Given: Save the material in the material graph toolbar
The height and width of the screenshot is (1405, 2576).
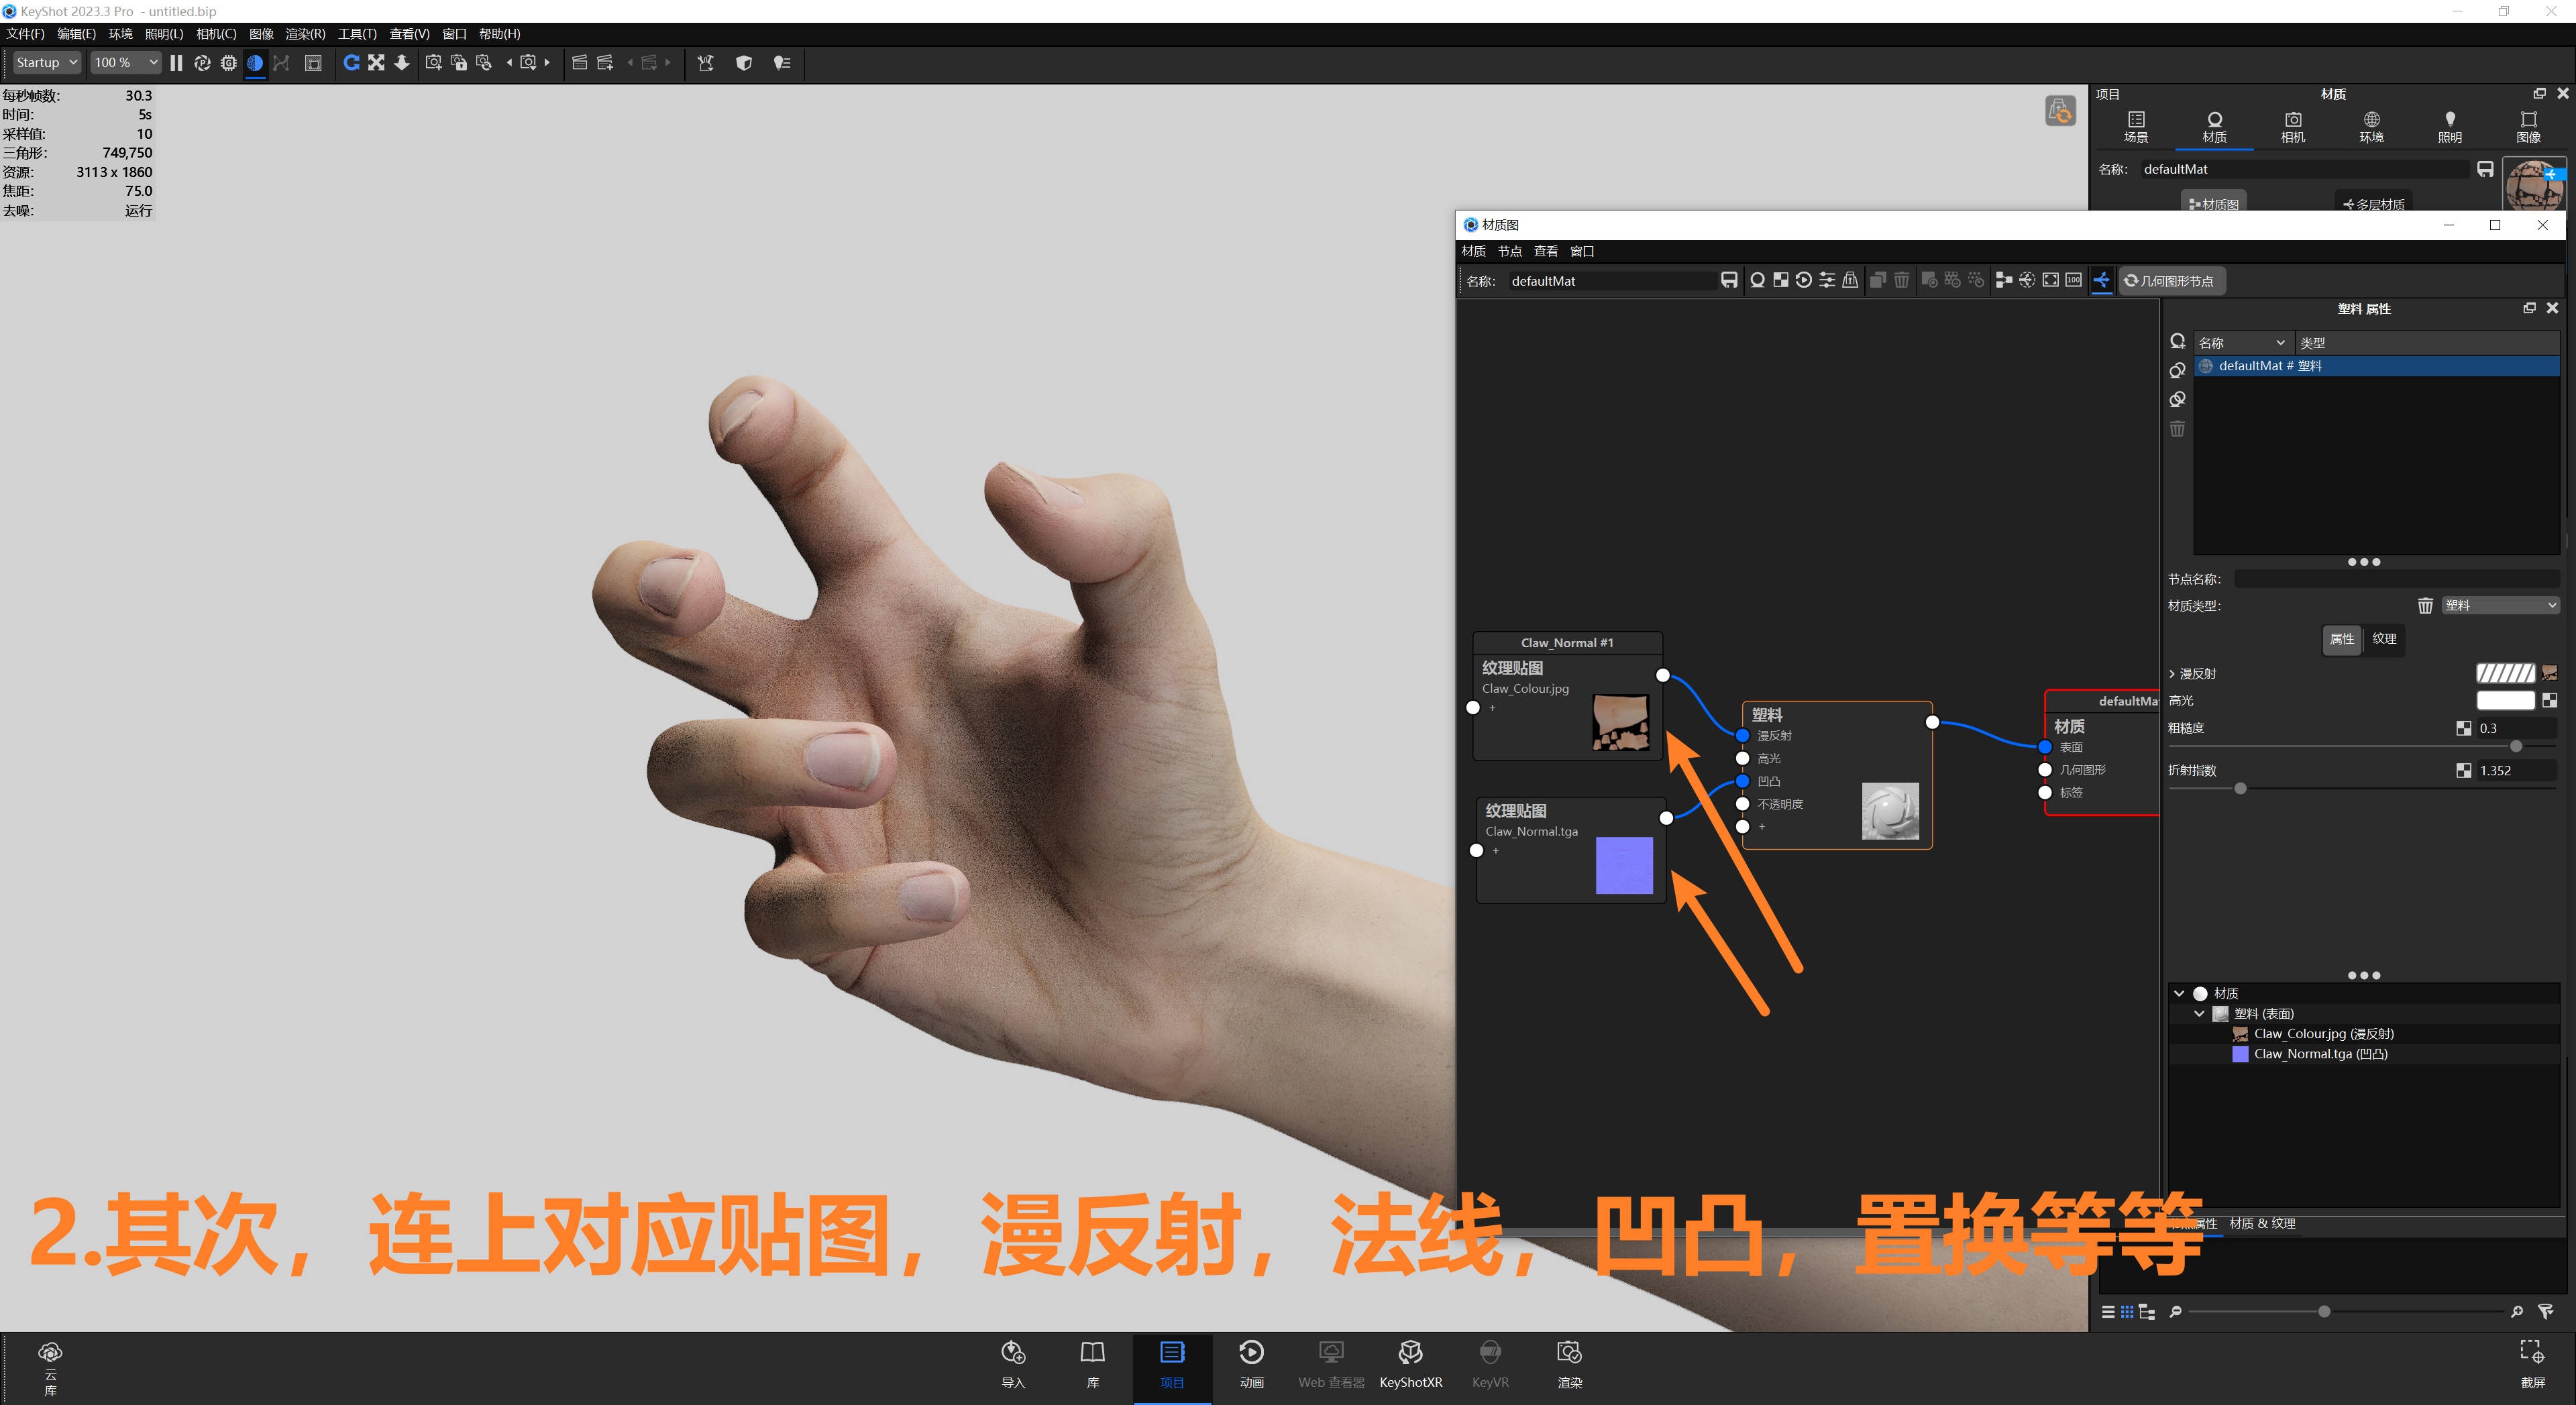Looking at the screenshot, I should (x=1730, y=280).
